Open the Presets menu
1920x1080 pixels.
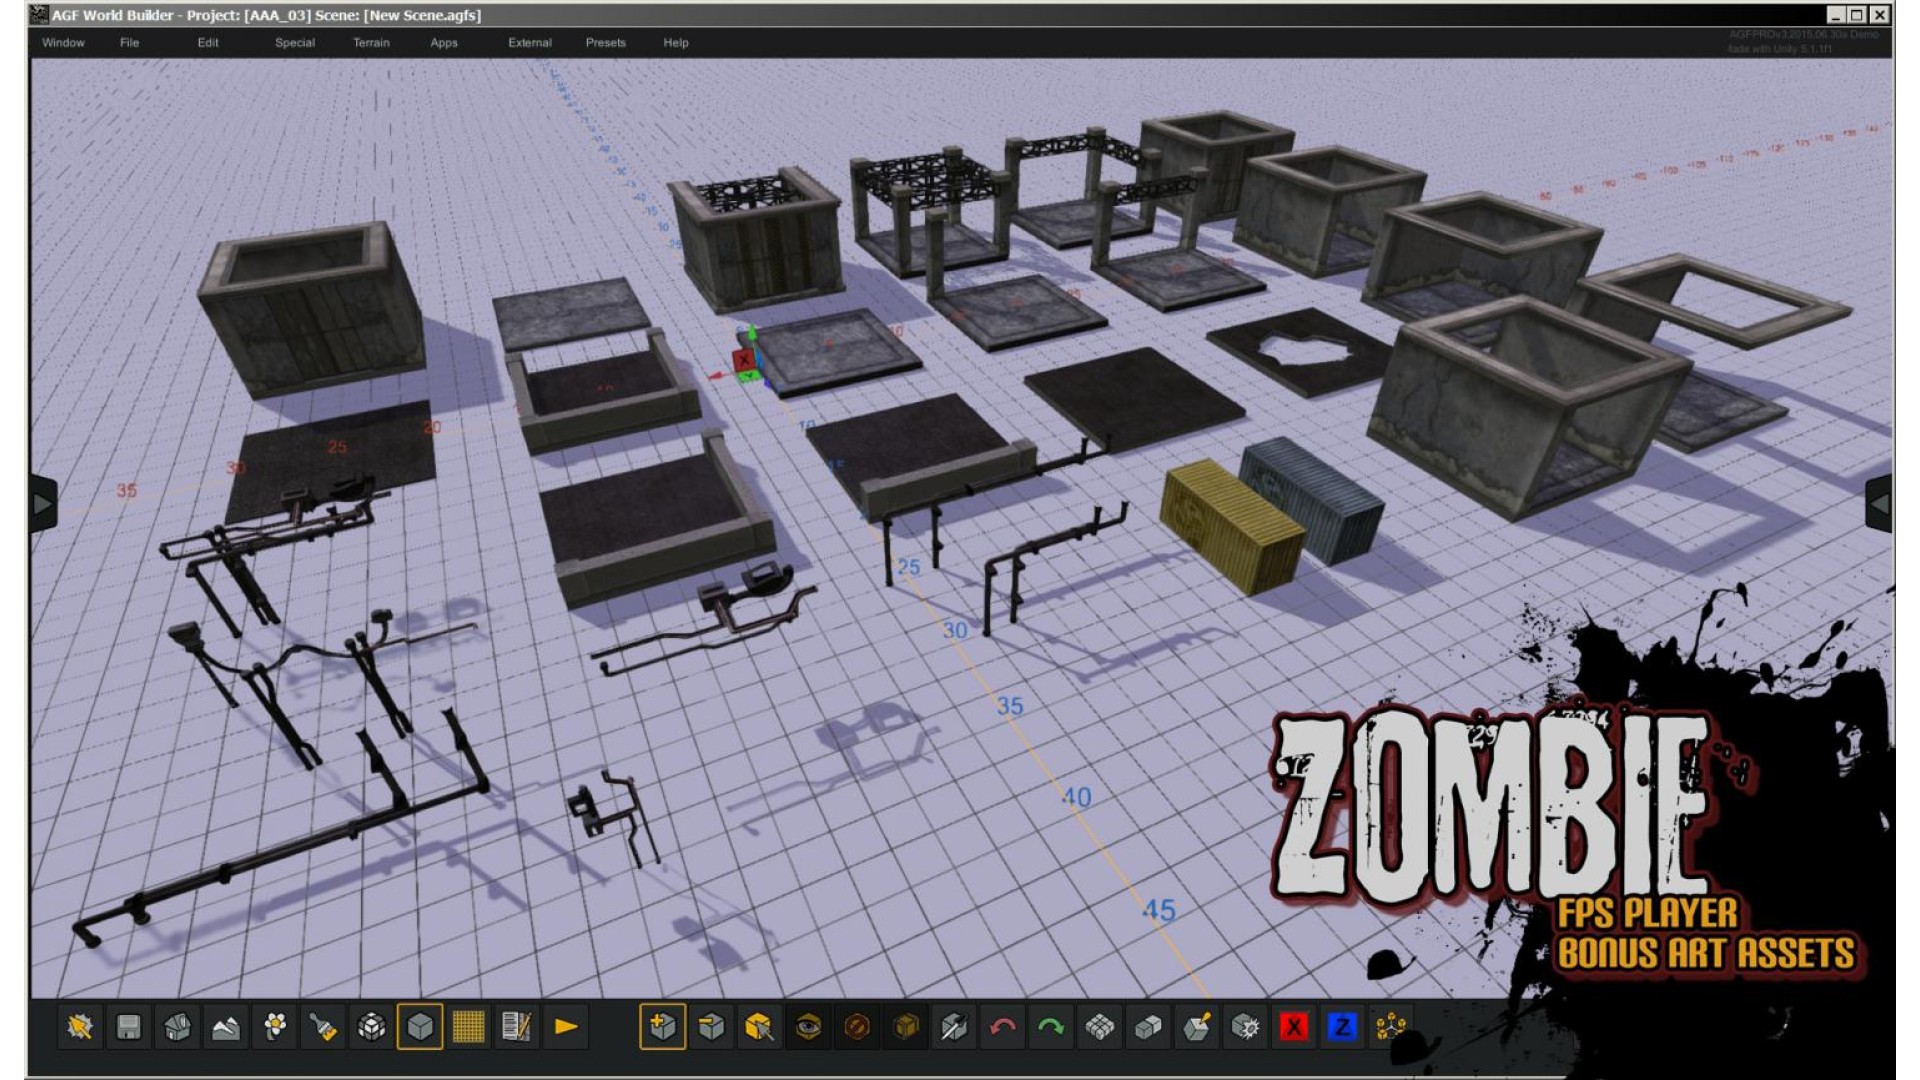click(x=605, y=43)
